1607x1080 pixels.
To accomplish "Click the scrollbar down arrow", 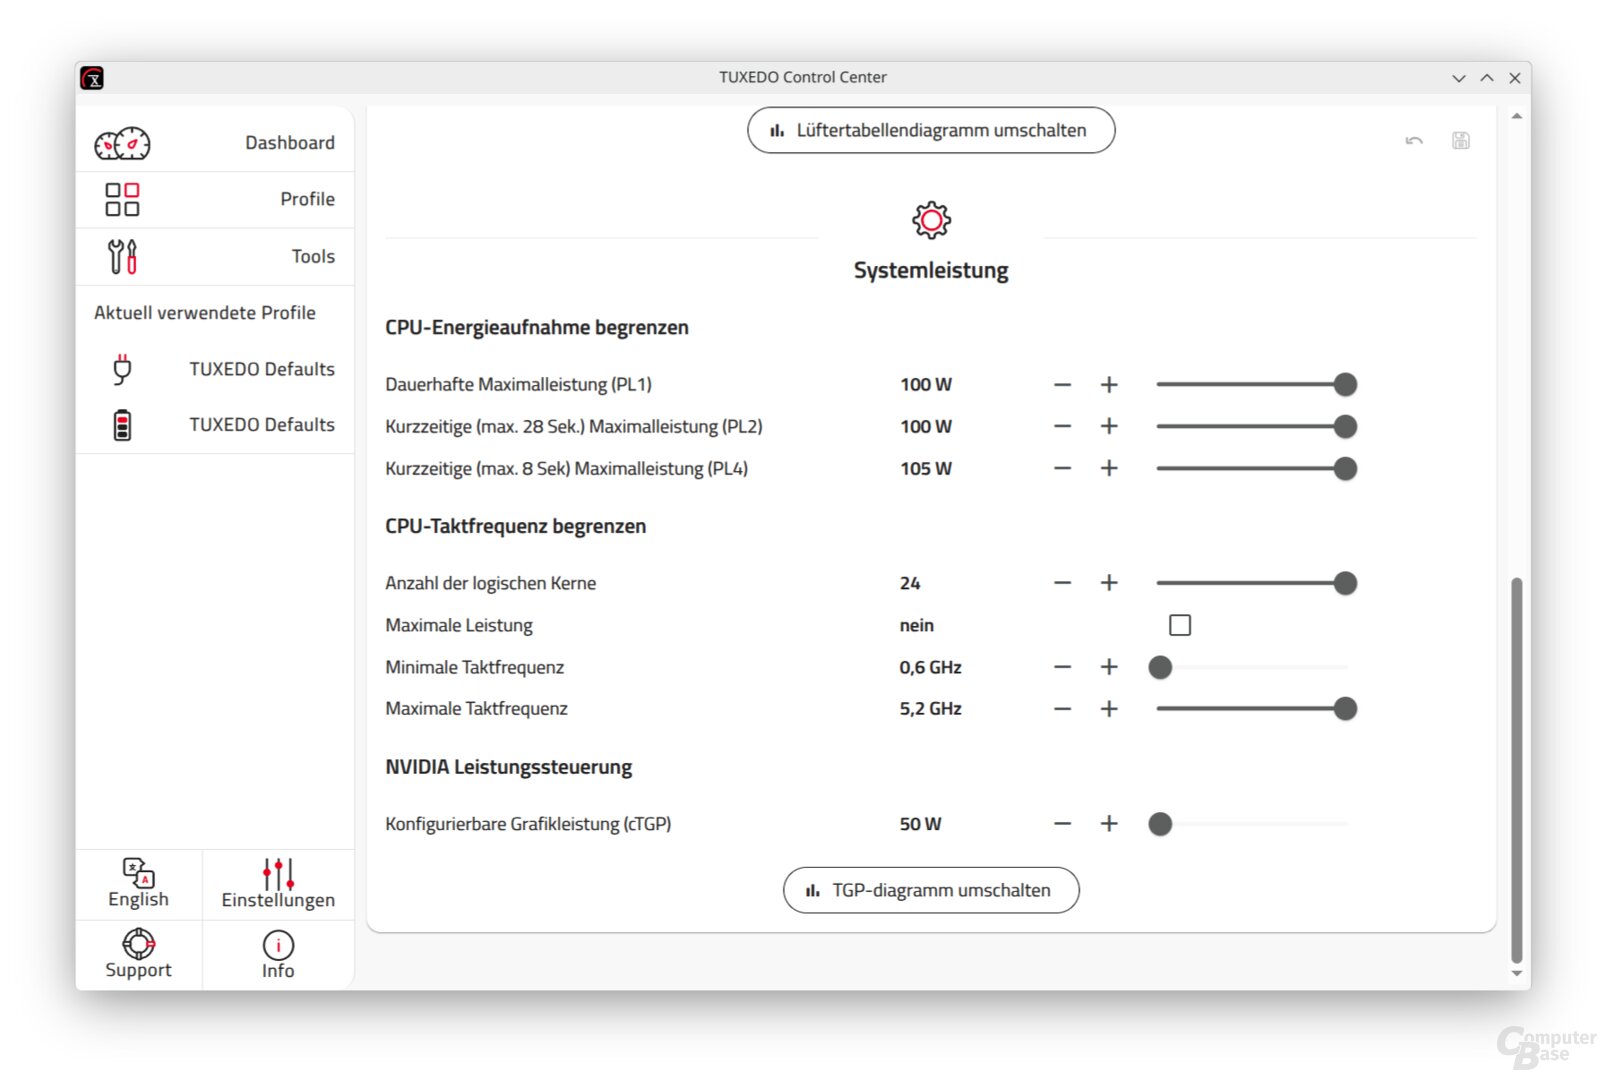I will [x=1517, y=973].
